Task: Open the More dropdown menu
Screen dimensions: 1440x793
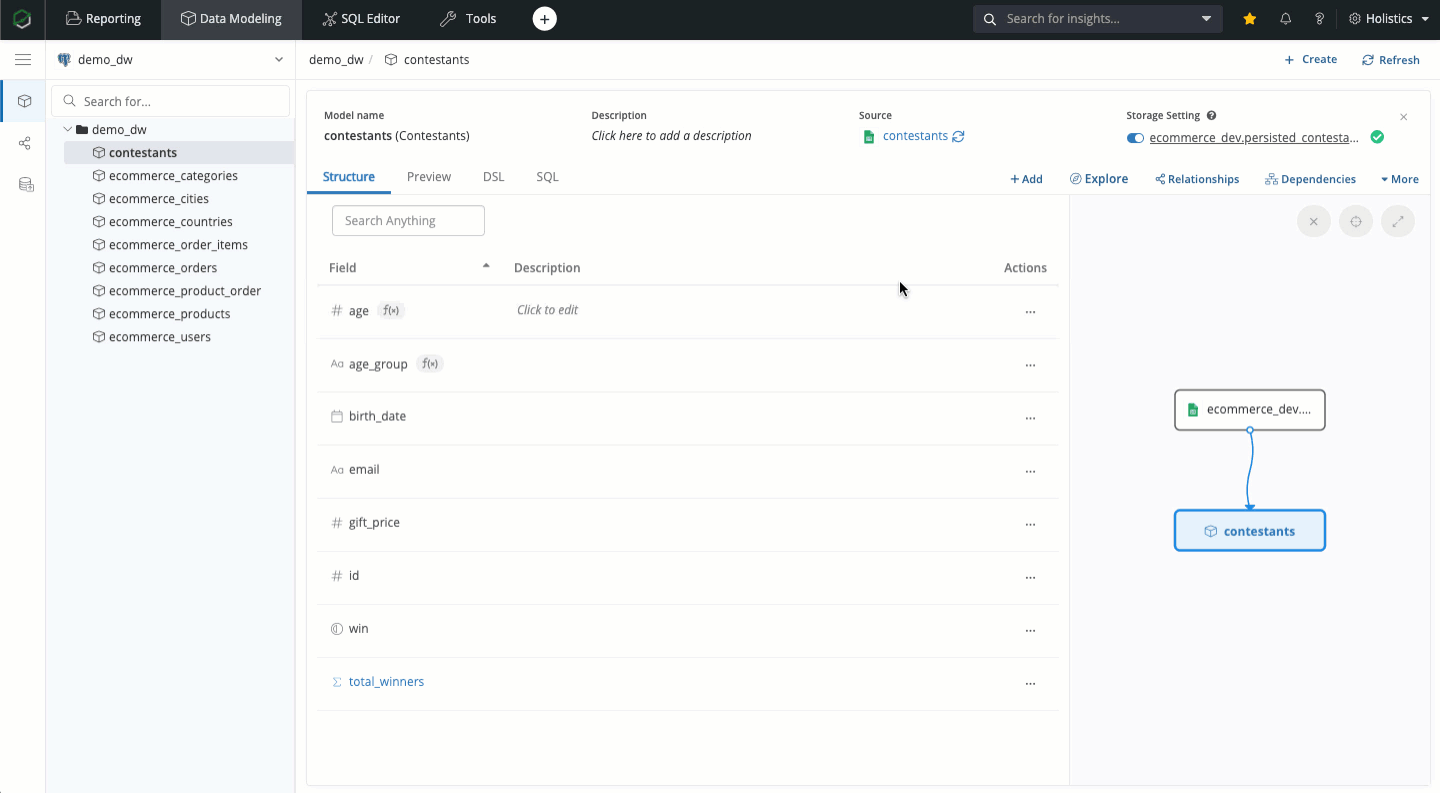Action: [x=1399, y=179]
